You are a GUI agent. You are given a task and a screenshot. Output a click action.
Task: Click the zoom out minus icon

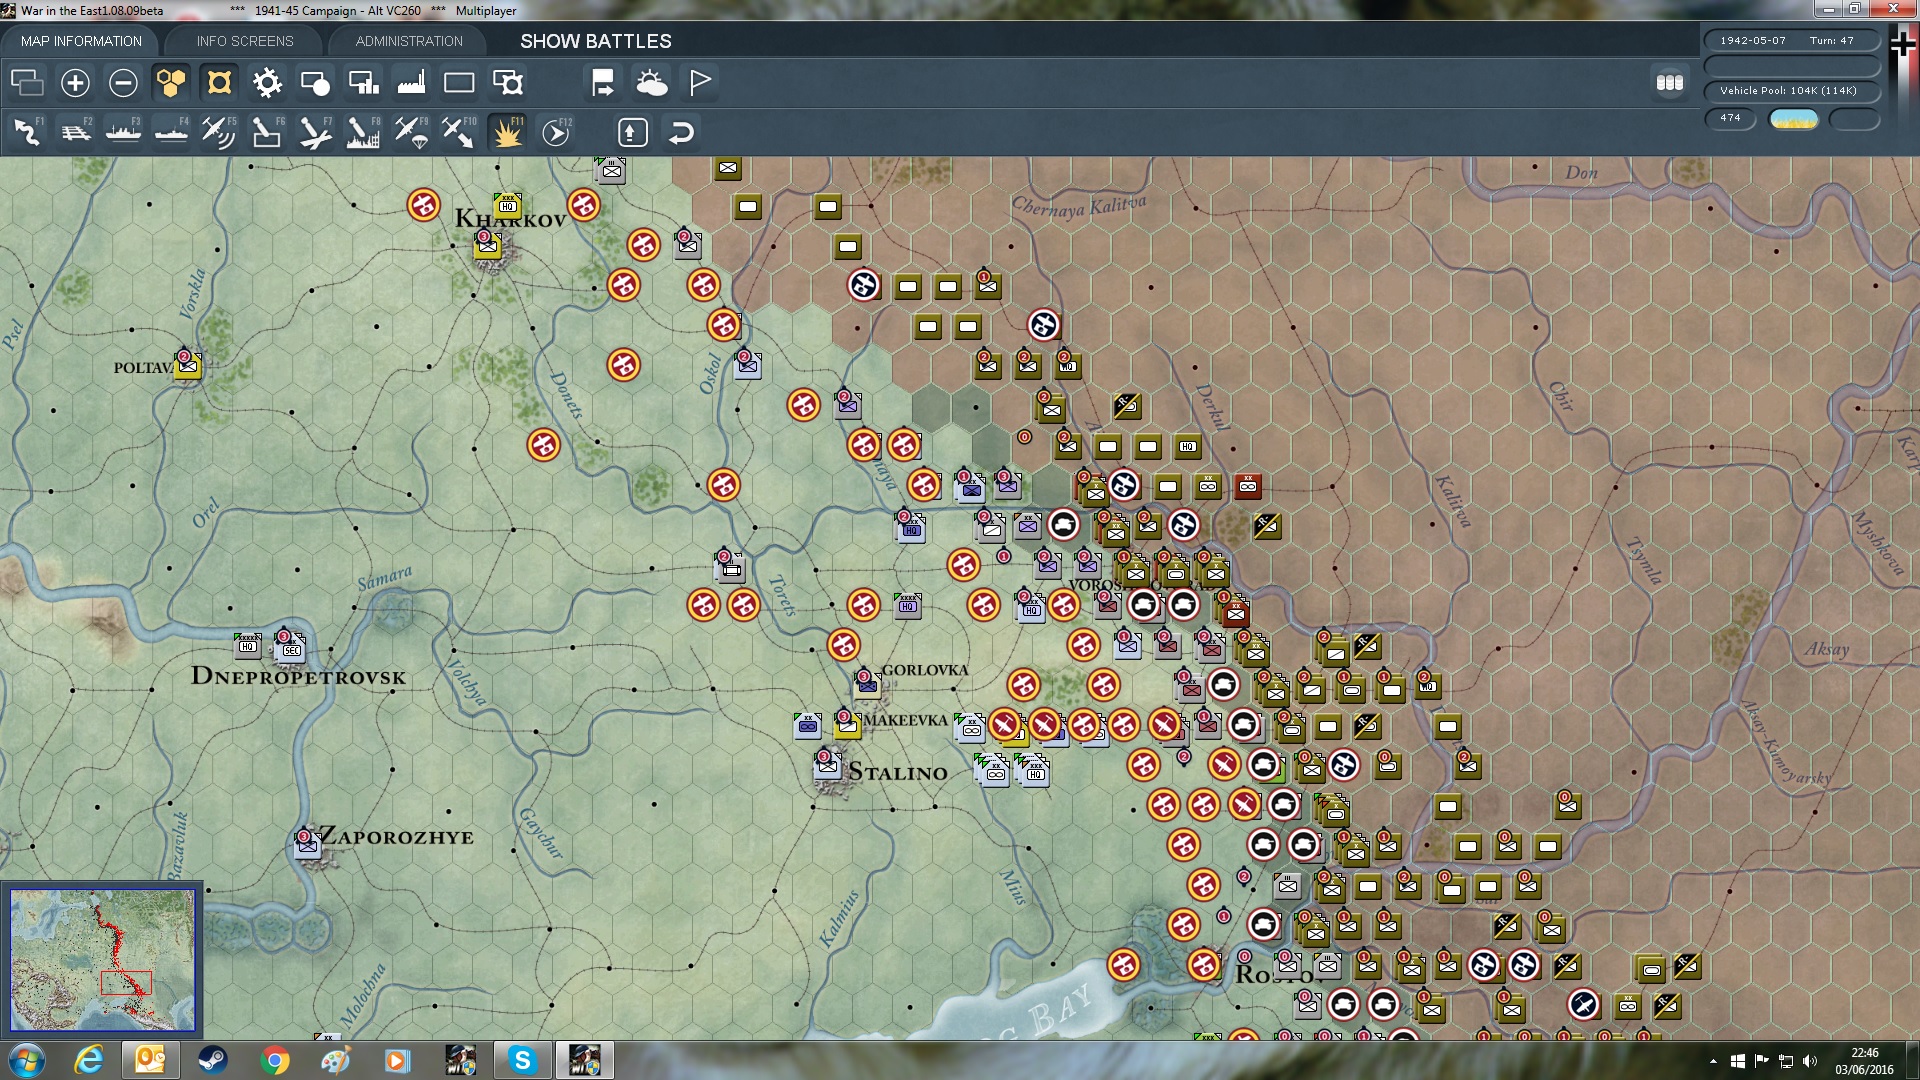click(123, 83)
